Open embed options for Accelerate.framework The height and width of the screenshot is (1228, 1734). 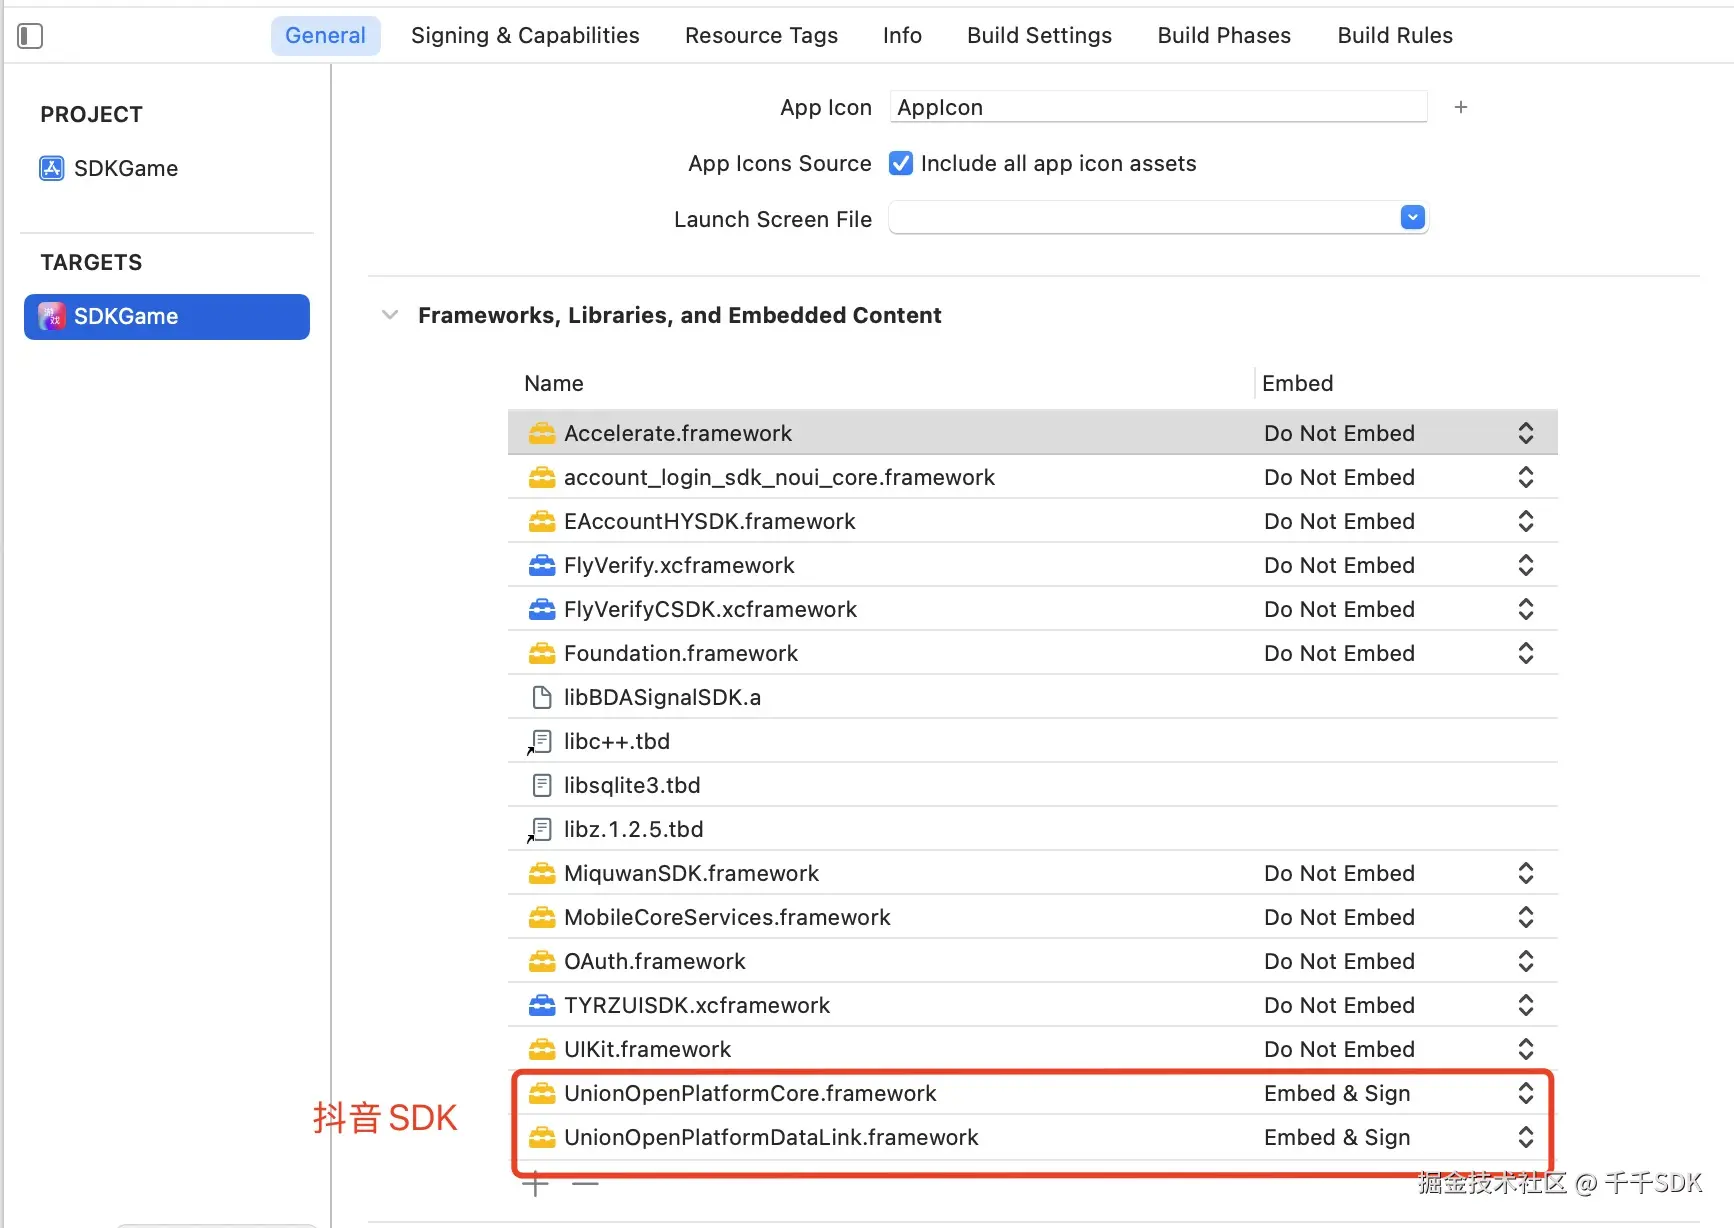(x=1526, y=433)
